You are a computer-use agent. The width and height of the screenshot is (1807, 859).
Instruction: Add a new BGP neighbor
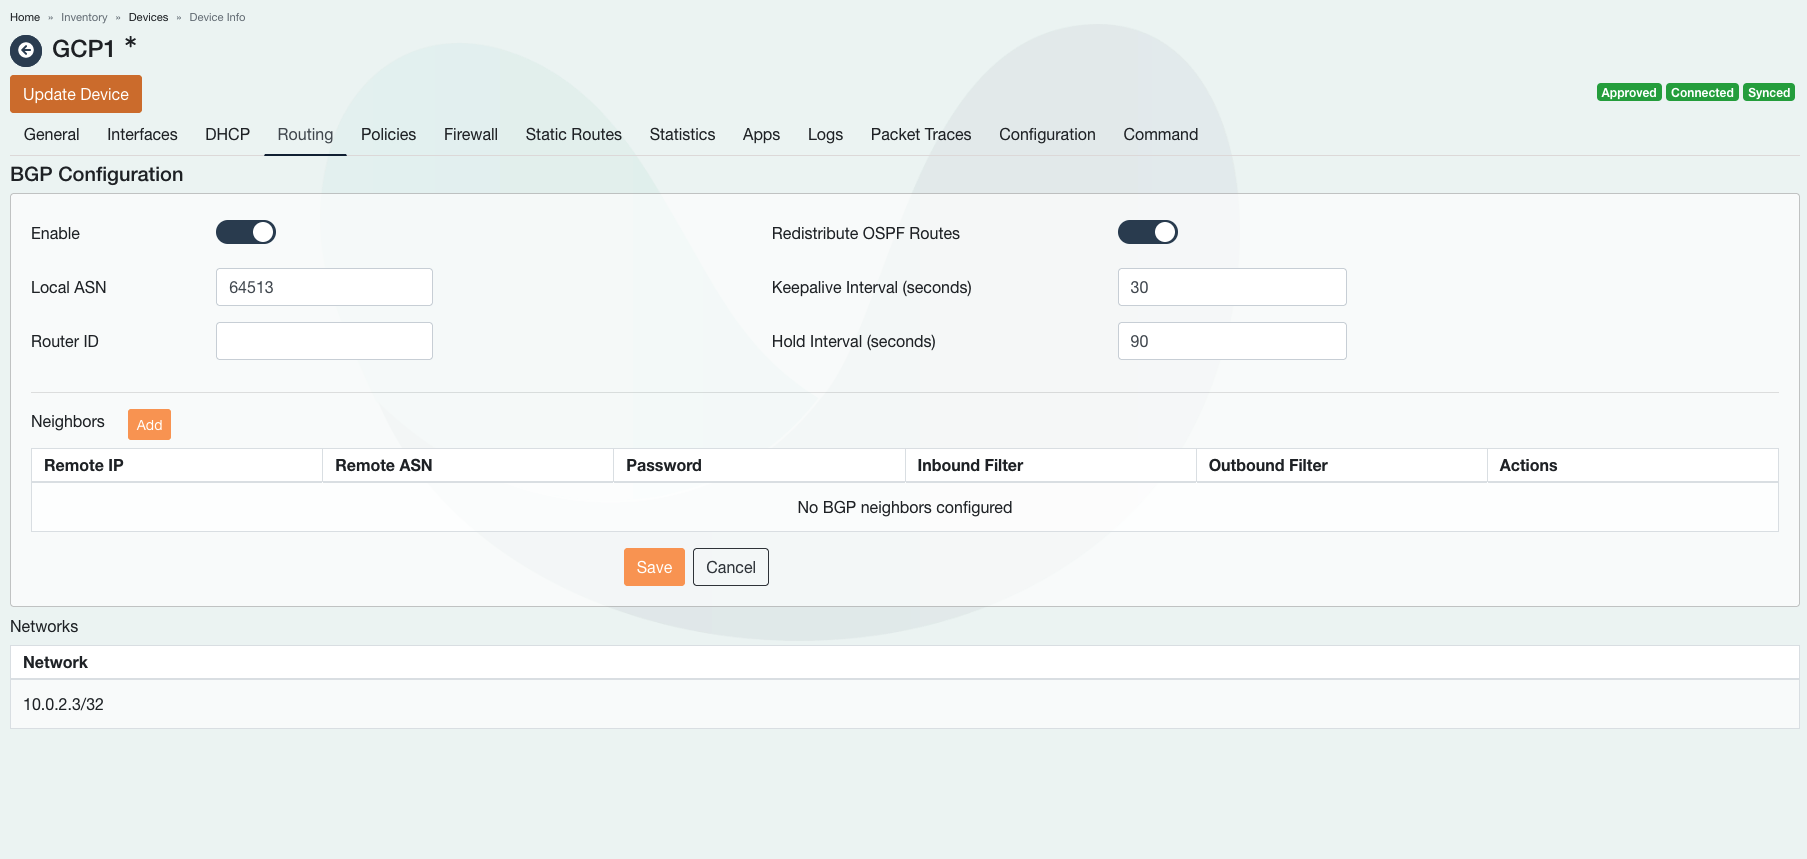pyautogui.click(x=149, y=425)
